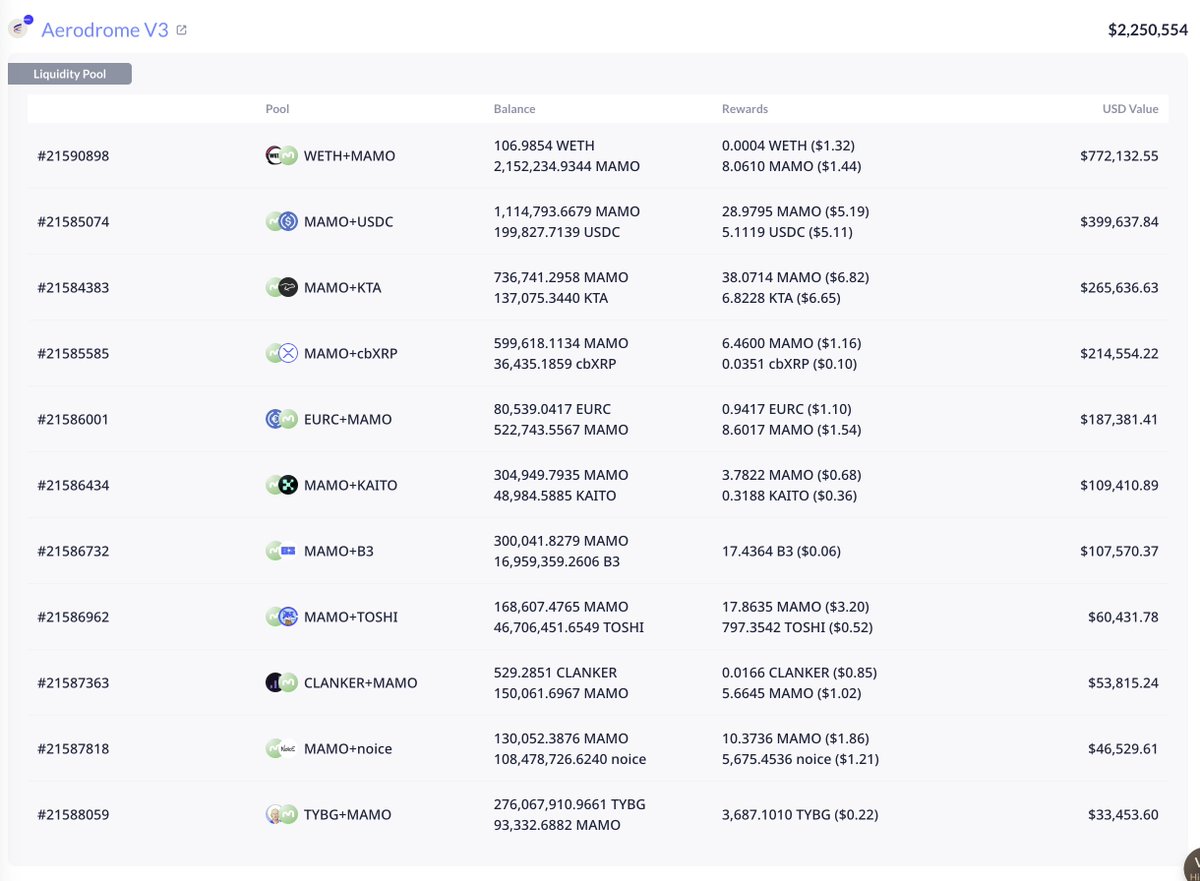
Task: Click the MAMO+B3 token pair icon
Action: [282, 551]
